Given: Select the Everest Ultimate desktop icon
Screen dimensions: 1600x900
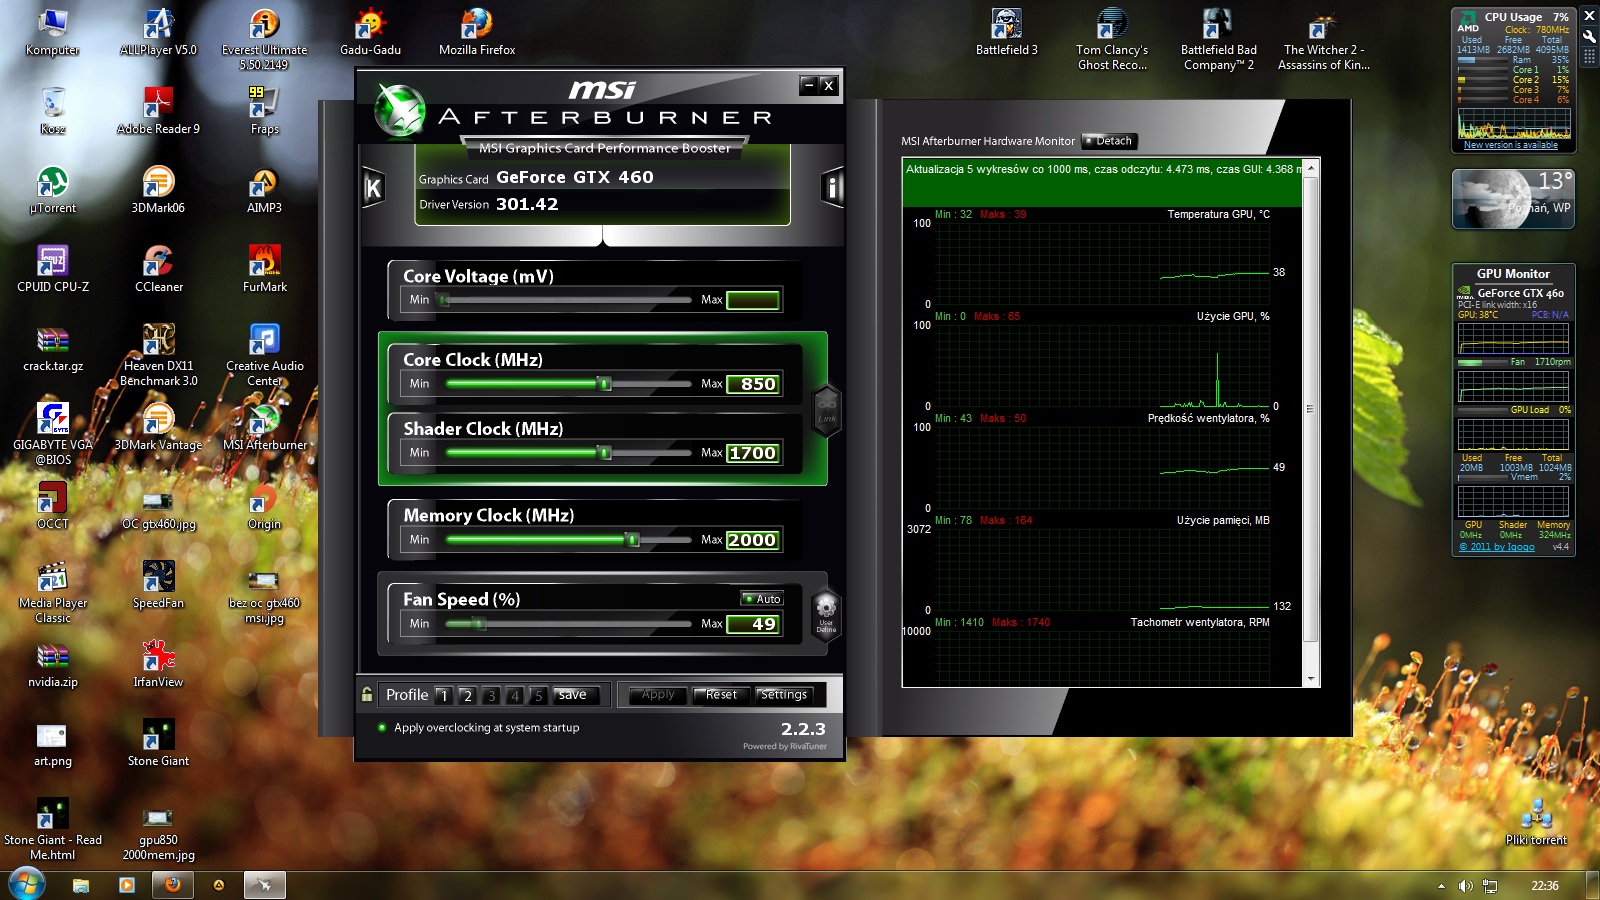Looking at the screenshot, I should (x=265, y=40).
